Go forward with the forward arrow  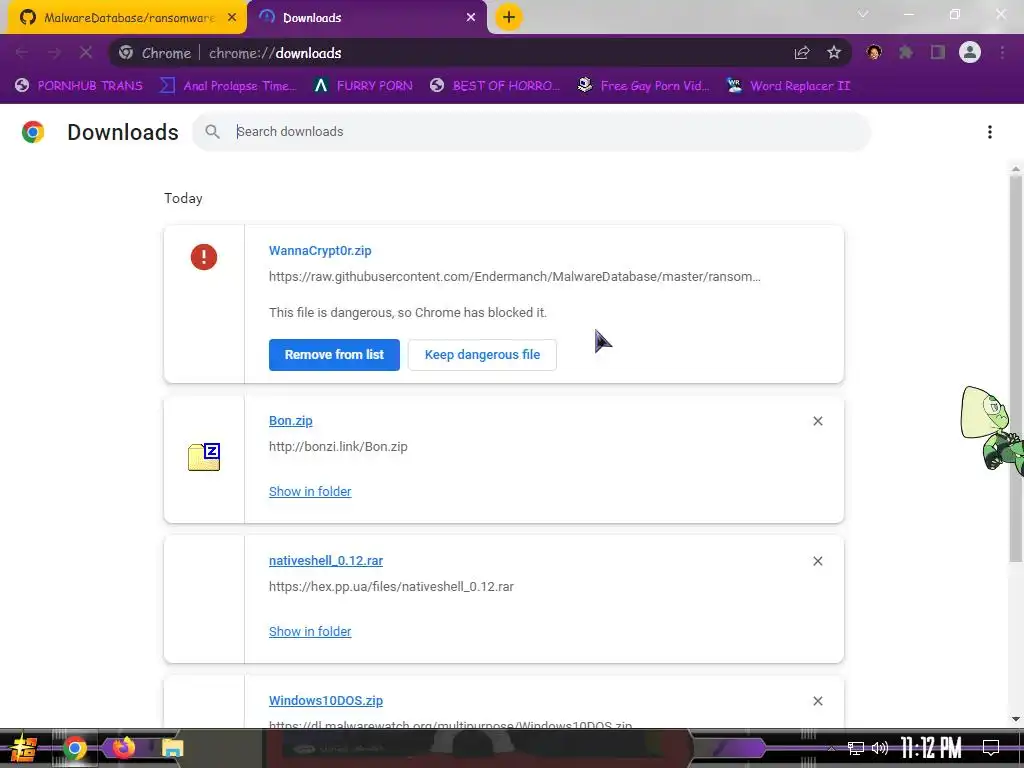click(x=54, y=53)
